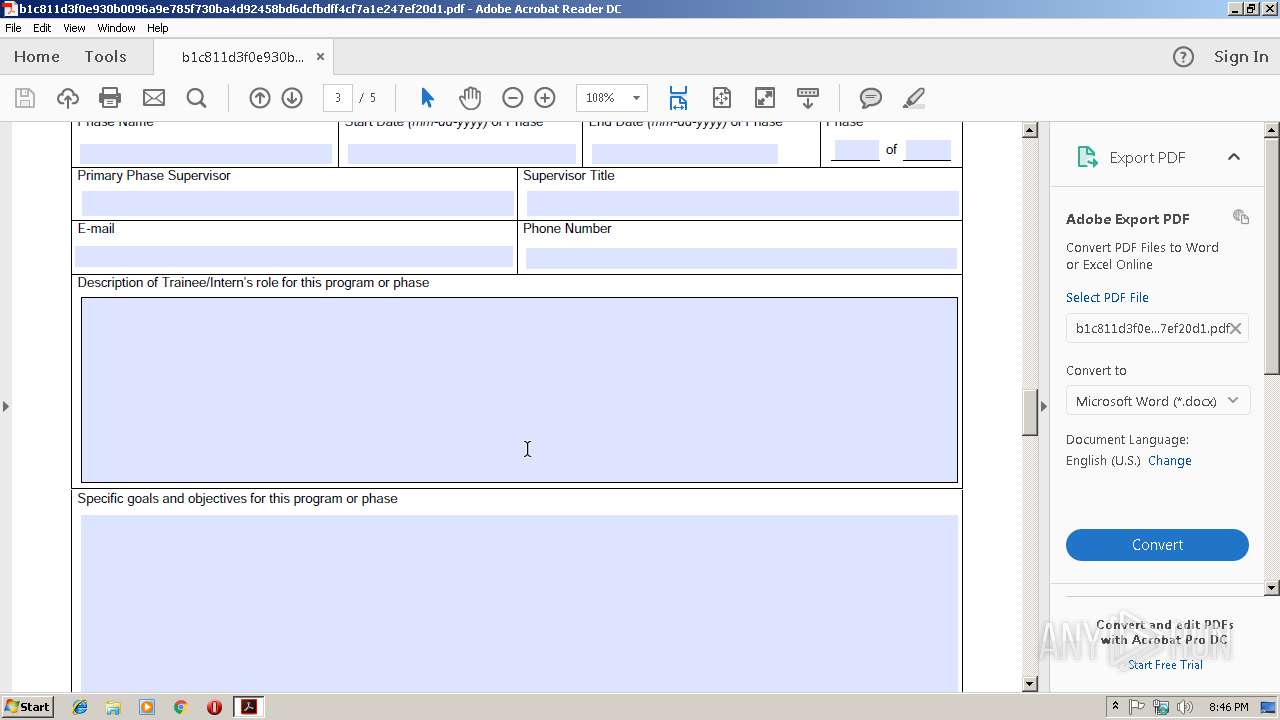The height and width of the screenshot is (720, 1280).
Task: Click the Adobe Acrobat taskbar button
Action: click(248, 707)
